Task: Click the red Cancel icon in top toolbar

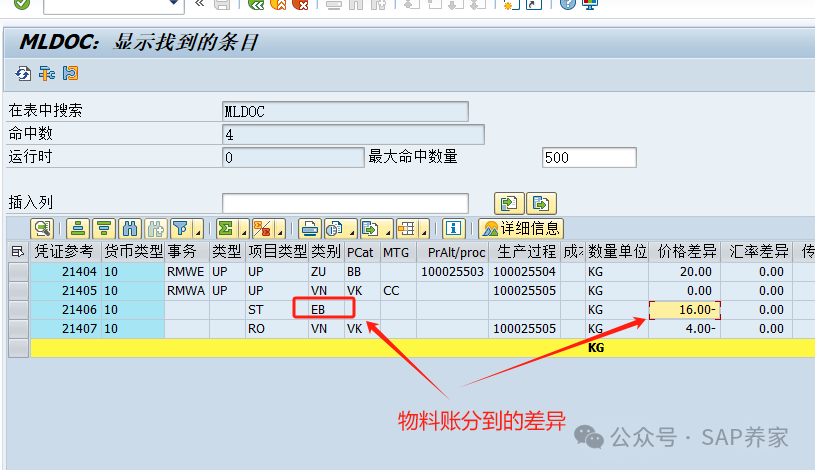Action: [x=300, y=5]
